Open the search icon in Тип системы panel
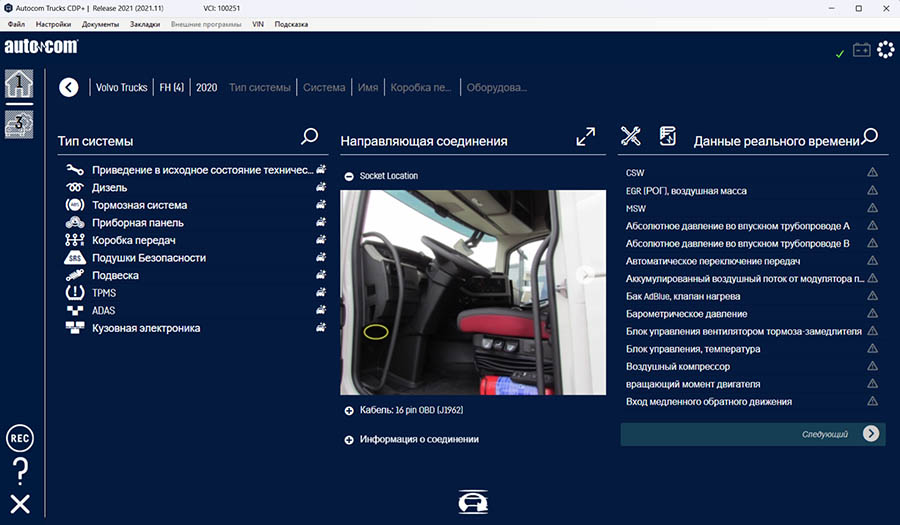The height and width of the screenshot is (525, 900). (x=310, y=137)
